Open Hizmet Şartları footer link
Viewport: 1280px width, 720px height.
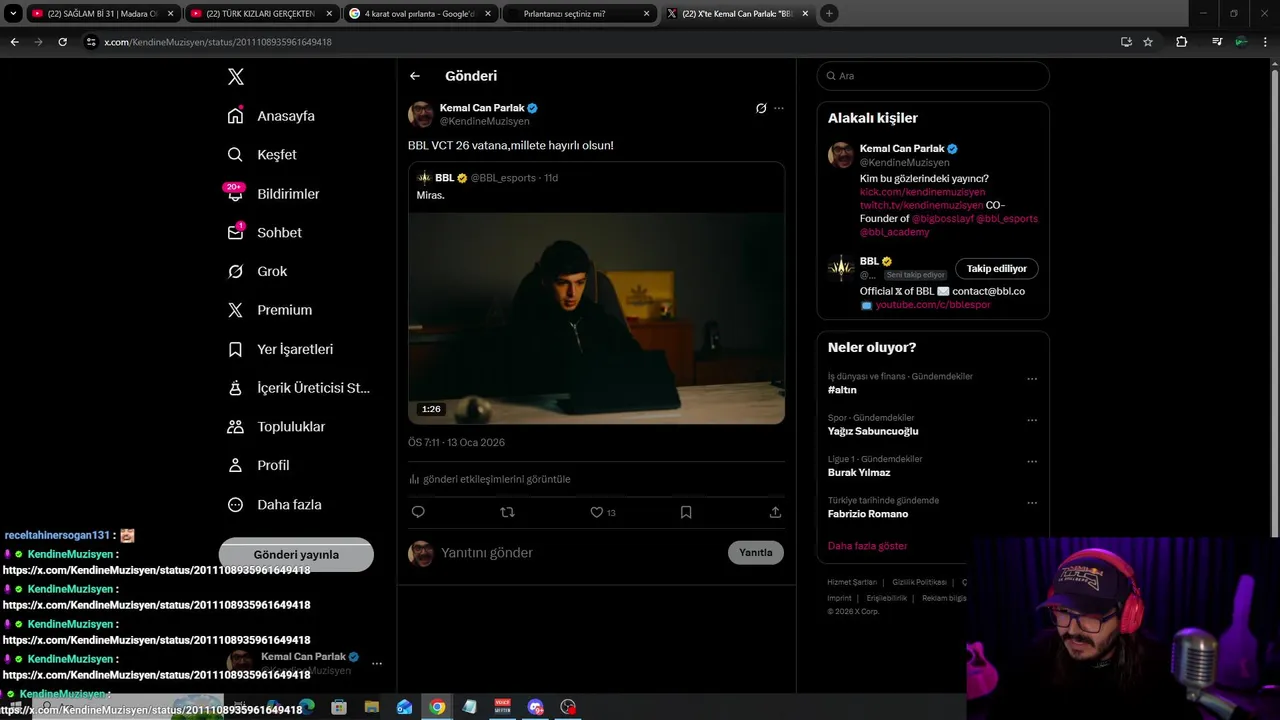[x=852, y=582]
